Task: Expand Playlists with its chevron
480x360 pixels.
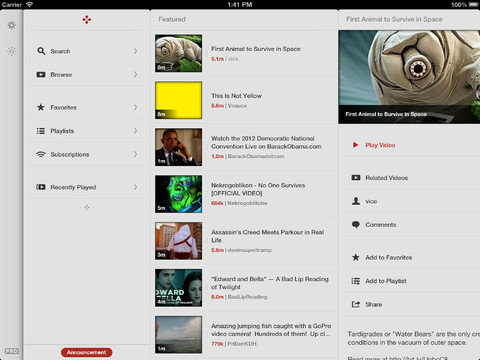Action: 135,131
